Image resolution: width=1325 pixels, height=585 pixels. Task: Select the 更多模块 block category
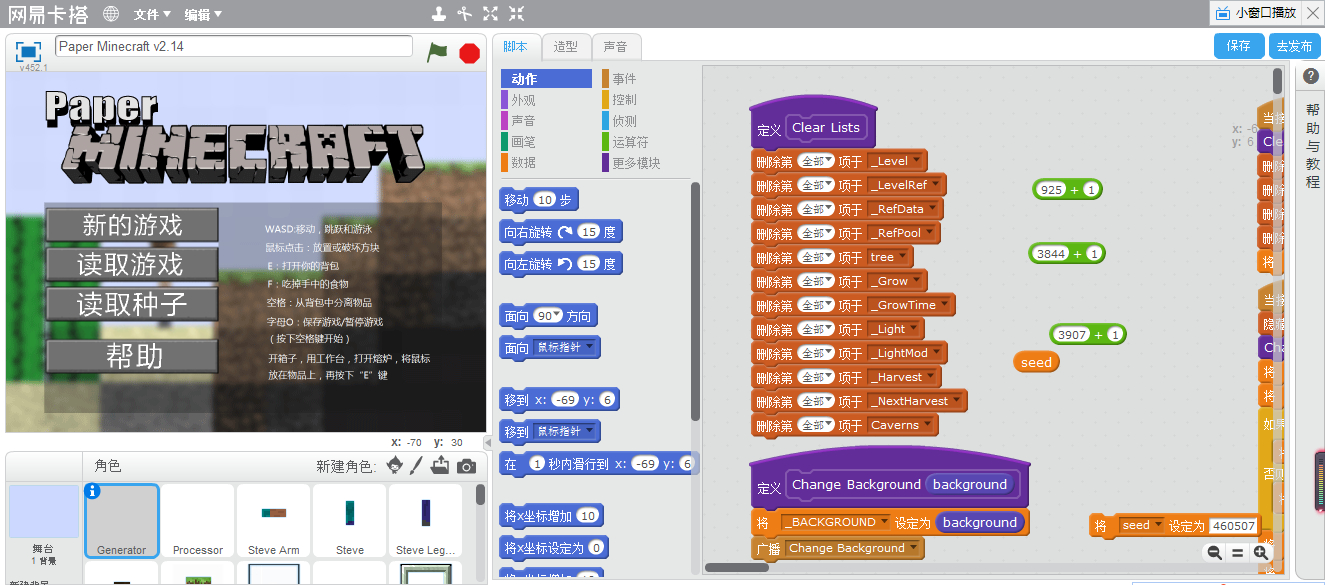click(646, 162)
